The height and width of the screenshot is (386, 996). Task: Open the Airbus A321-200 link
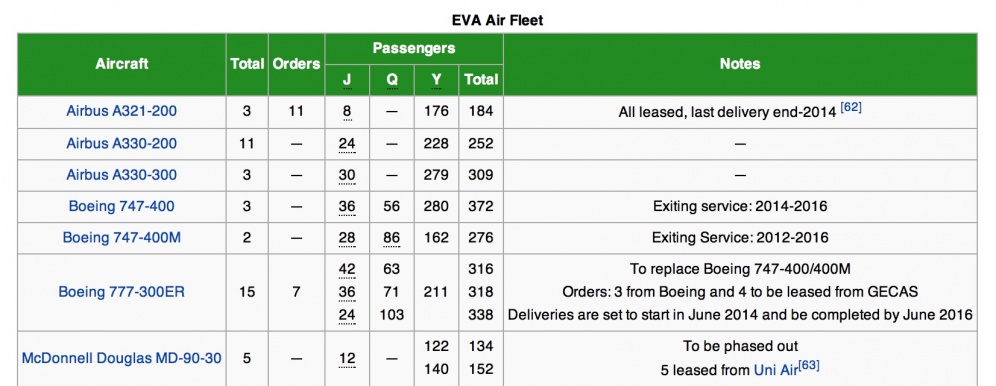[121, 111]
